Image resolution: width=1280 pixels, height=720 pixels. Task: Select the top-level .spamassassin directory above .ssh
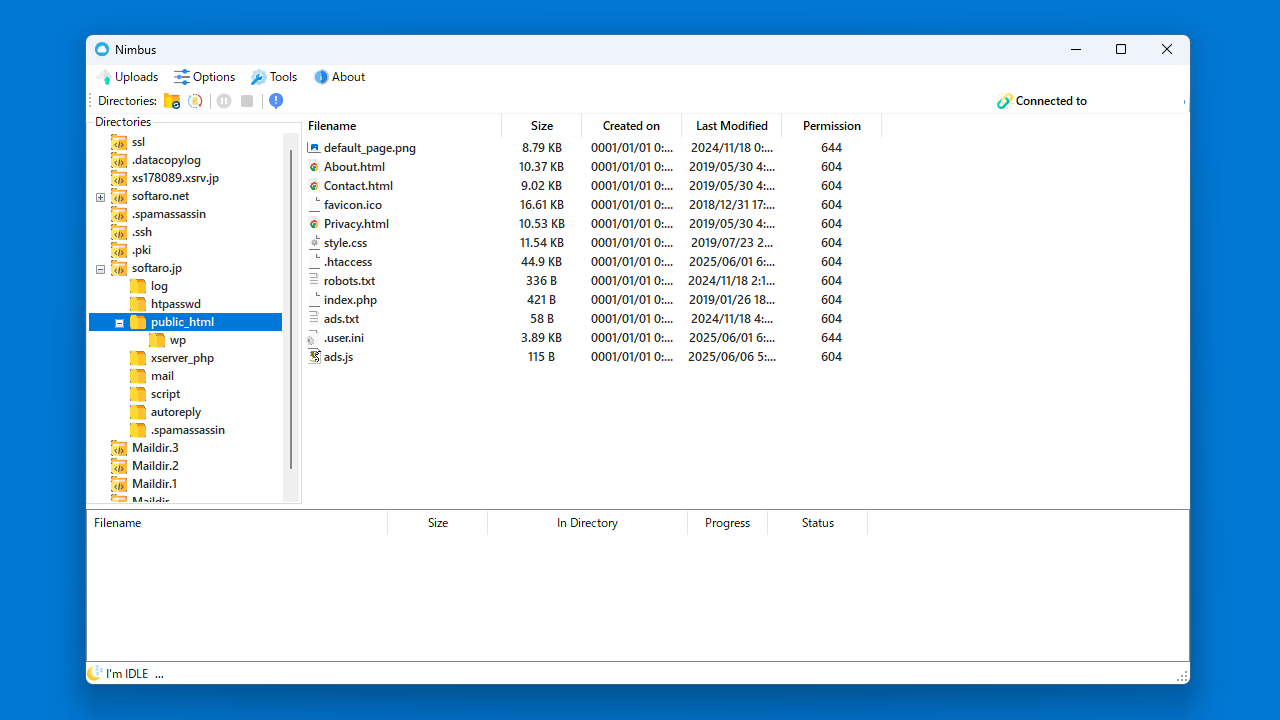(169, 214)
